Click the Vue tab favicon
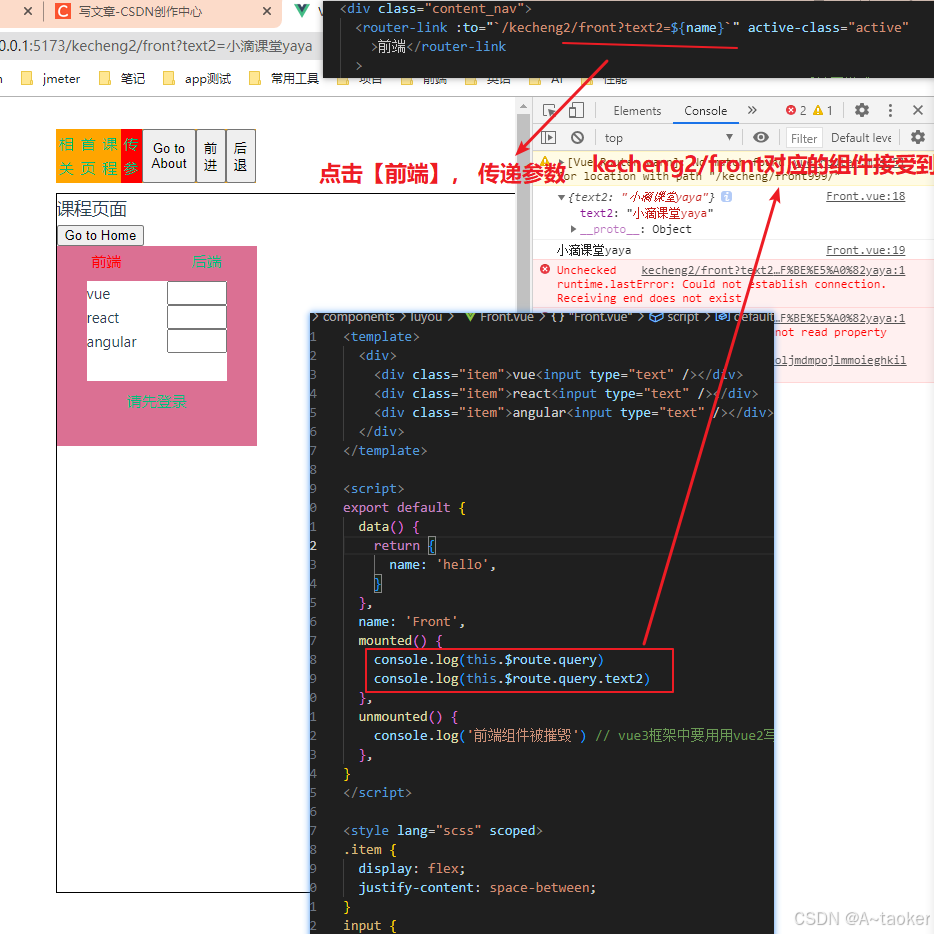 click(x=302, y=10)
